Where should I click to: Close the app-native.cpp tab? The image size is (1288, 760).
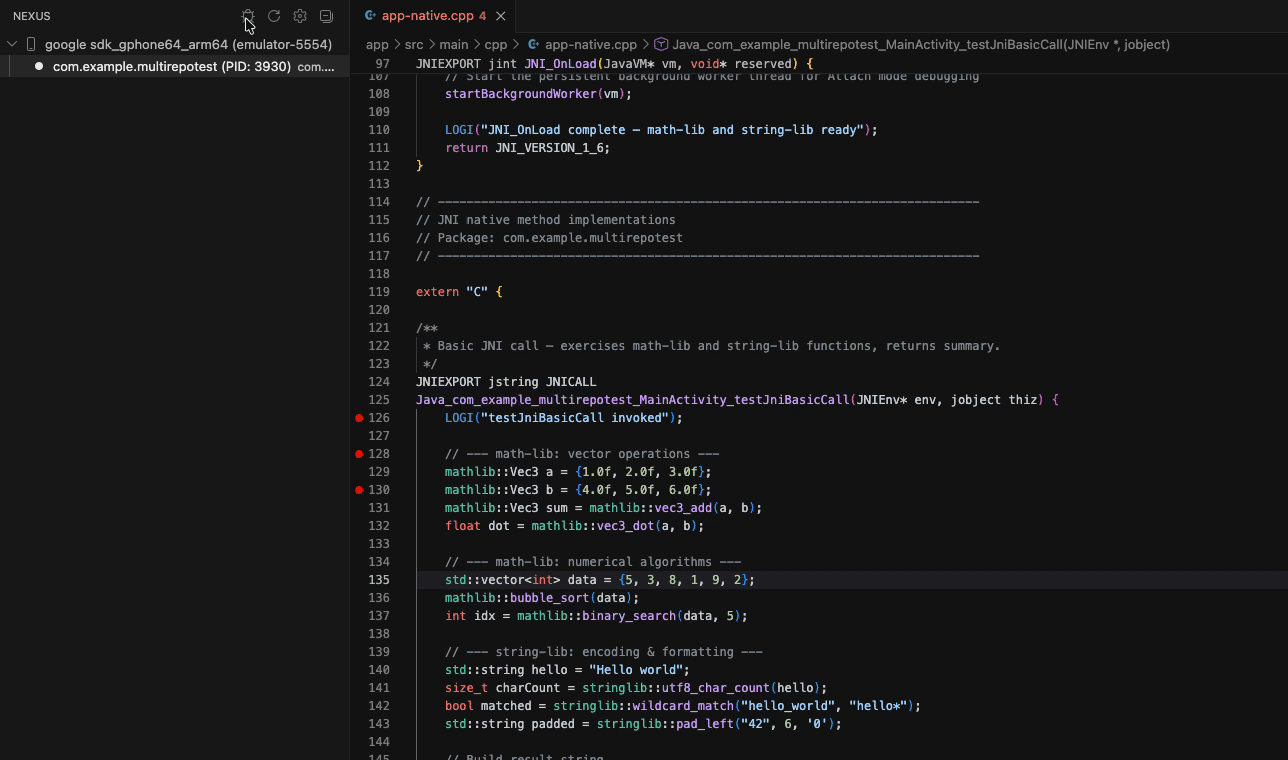[x=501, y=16]
